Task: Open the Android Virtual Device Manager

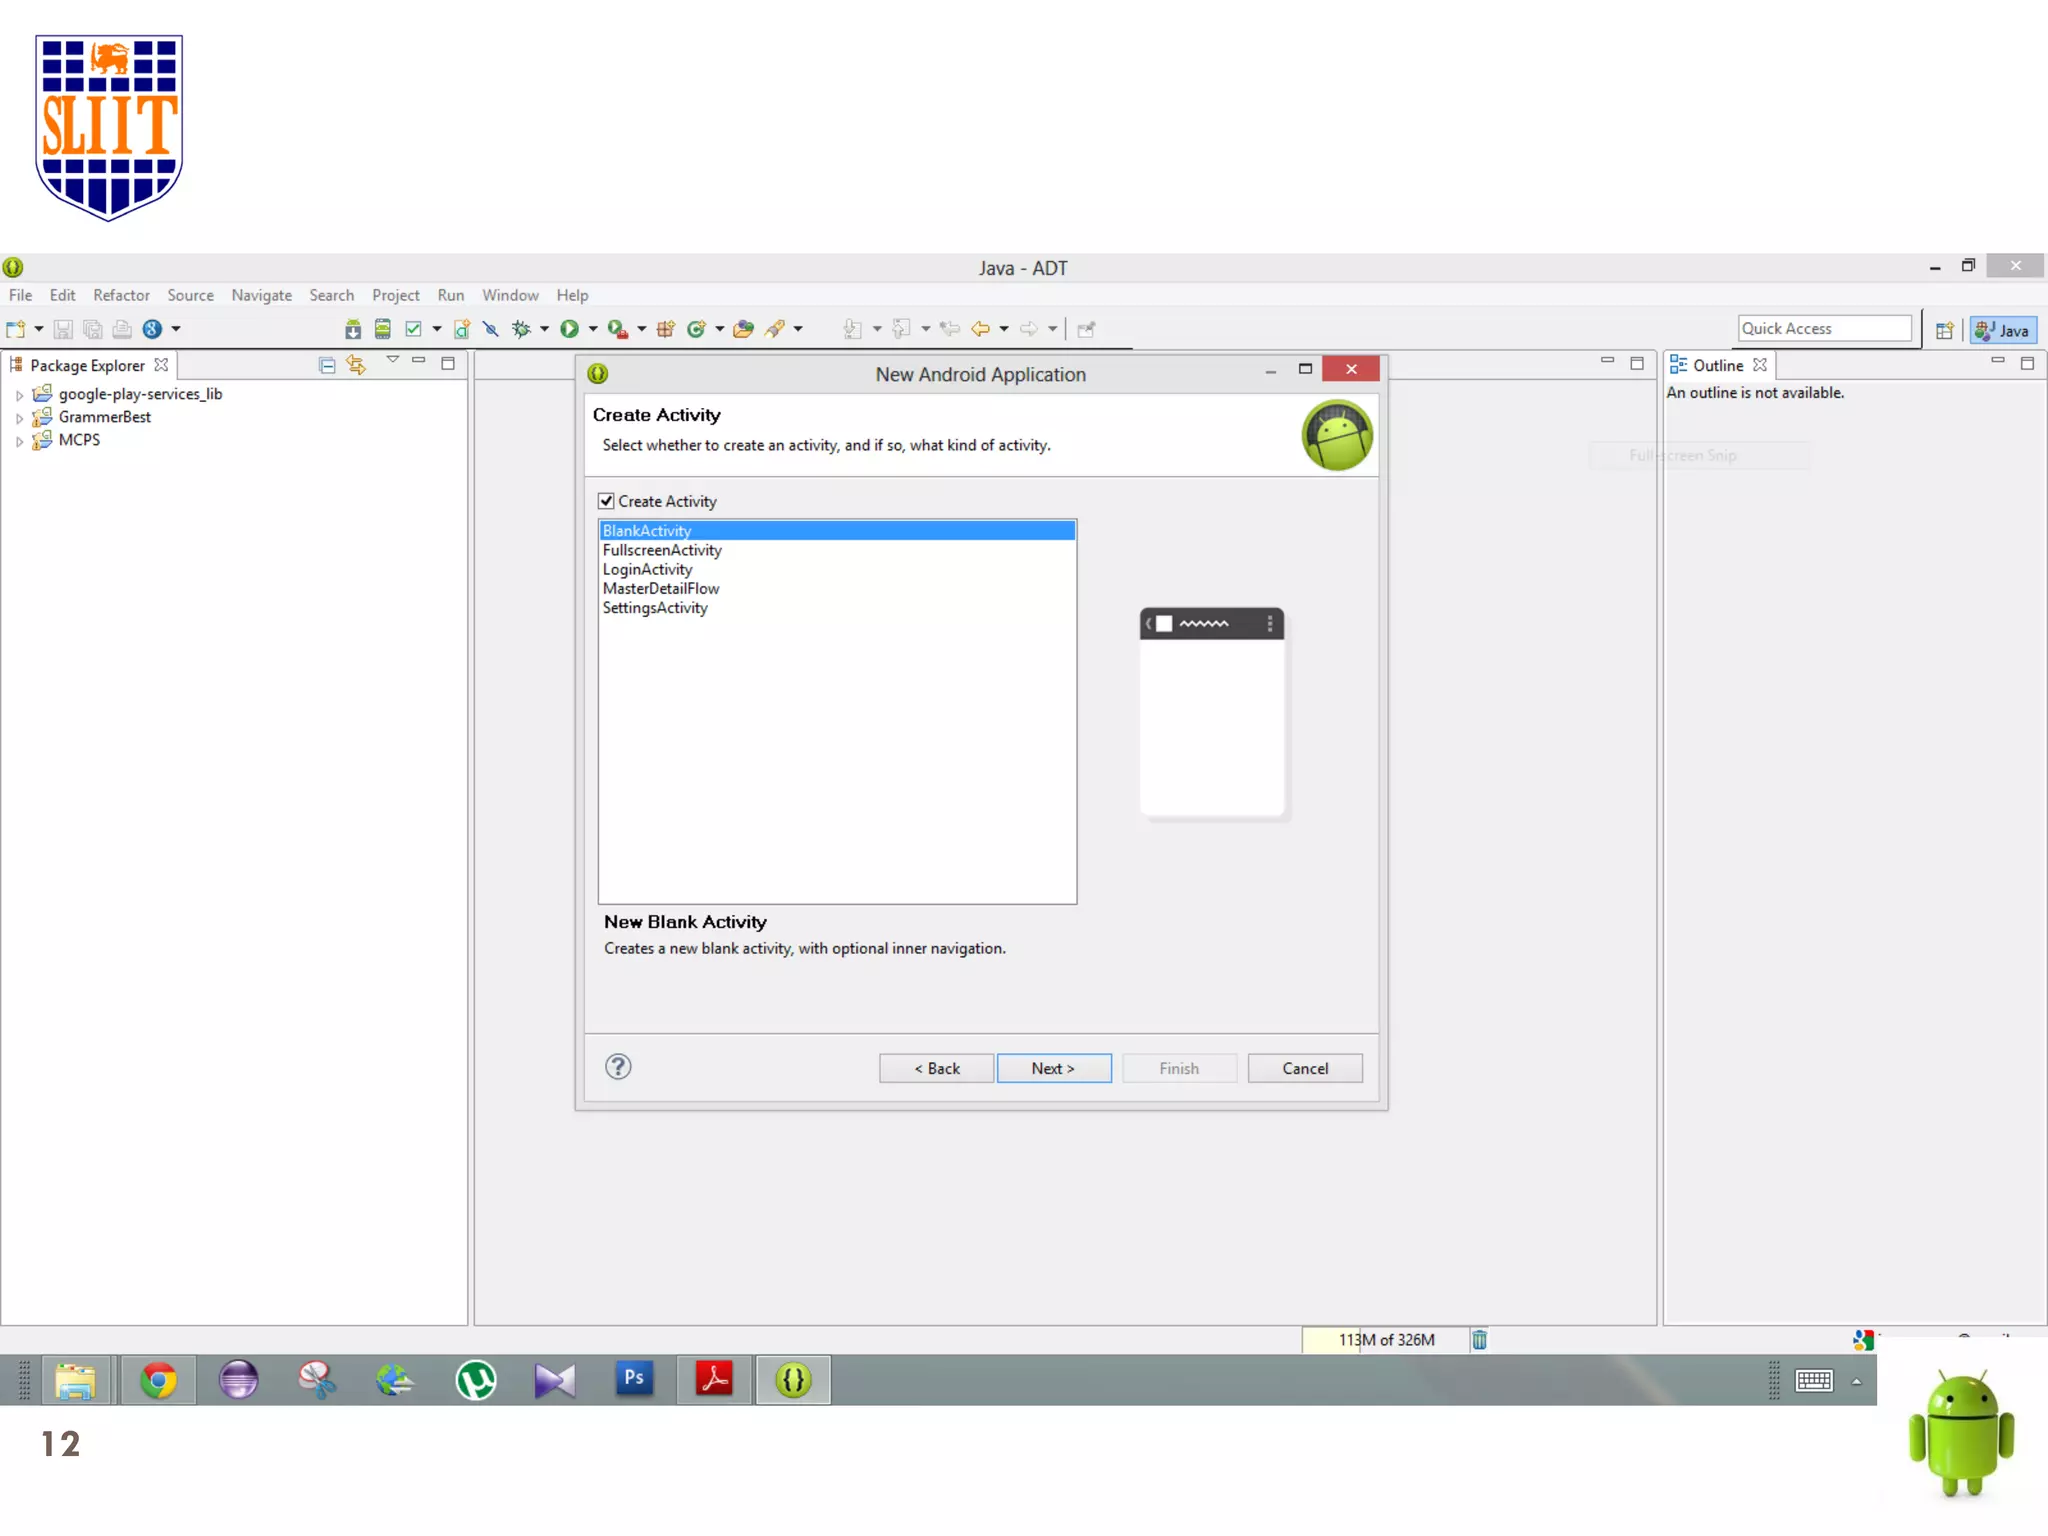Action: (x=382, y=329)
